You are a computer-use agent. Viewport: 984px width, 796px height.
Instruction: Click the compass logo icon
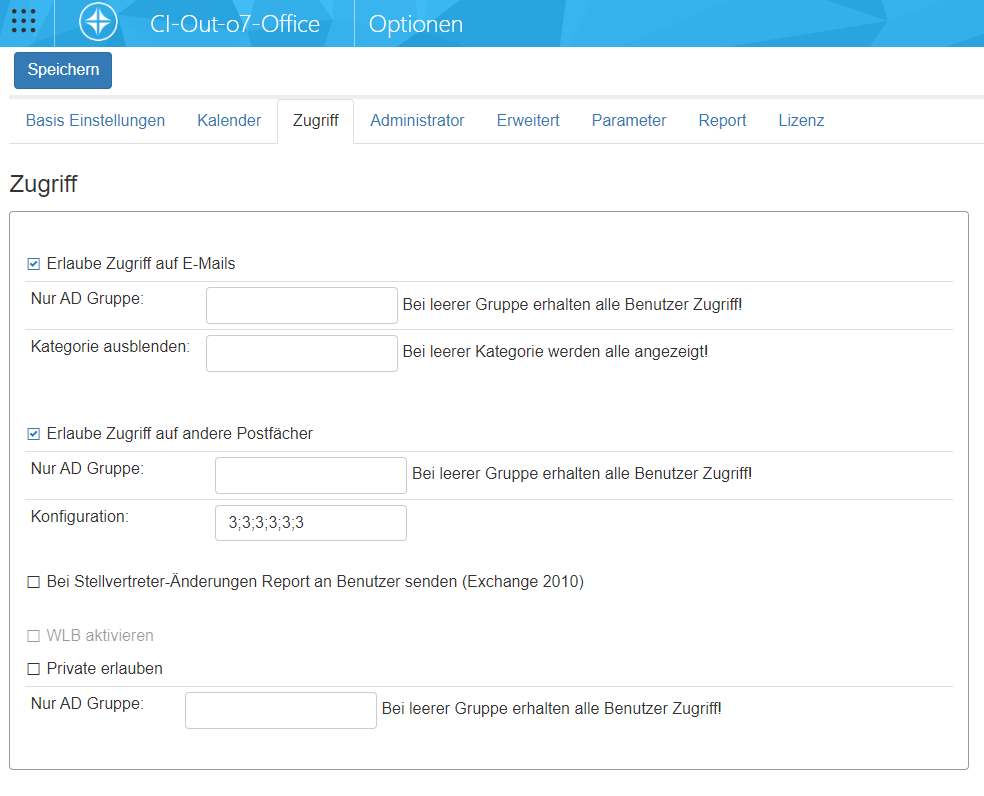click(98, 23)
